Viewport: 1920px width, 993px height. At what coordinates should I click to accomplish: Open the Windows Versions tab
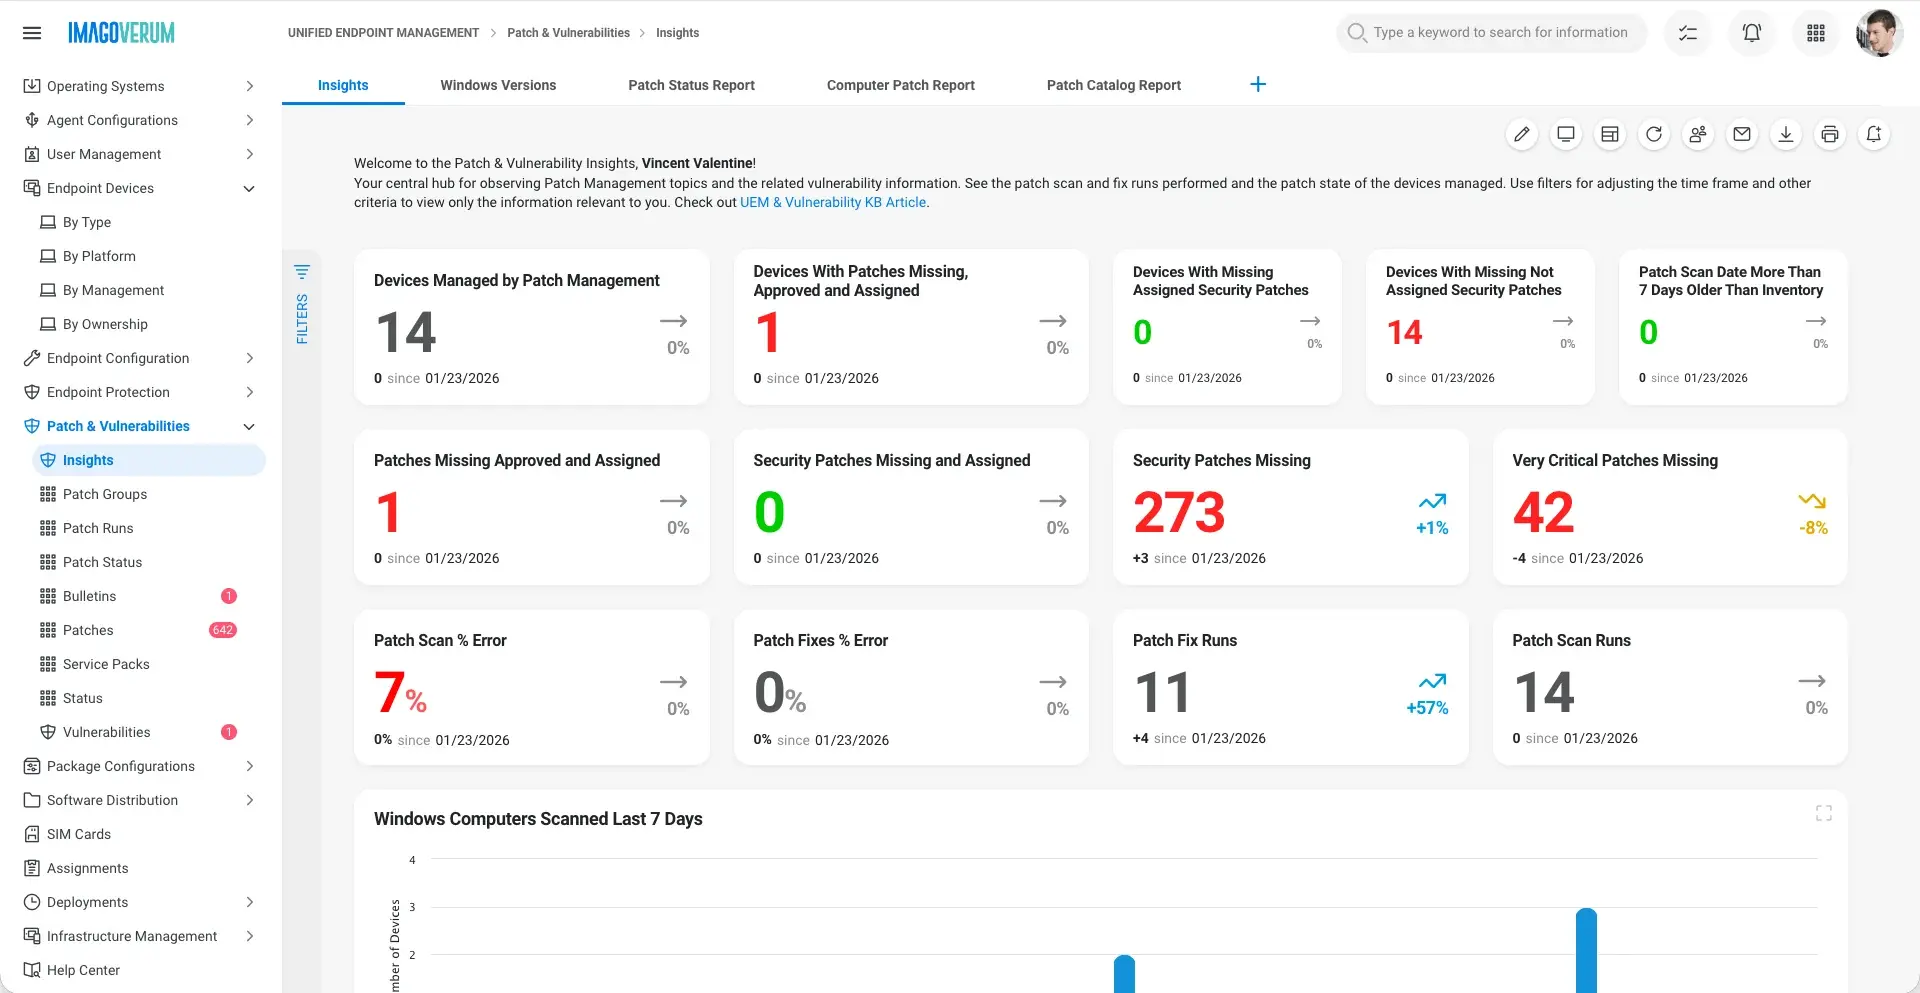tap(498, 85)
